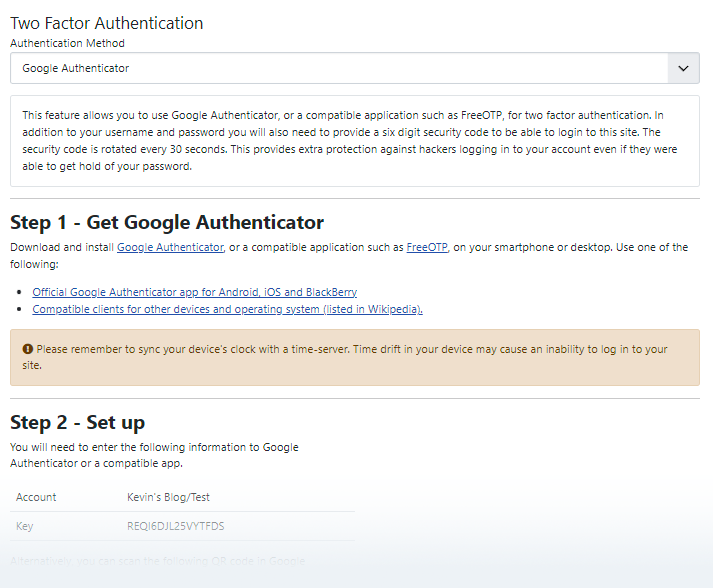
Task: Click the time-server sync warning message
Action: [x=350, y=357]
